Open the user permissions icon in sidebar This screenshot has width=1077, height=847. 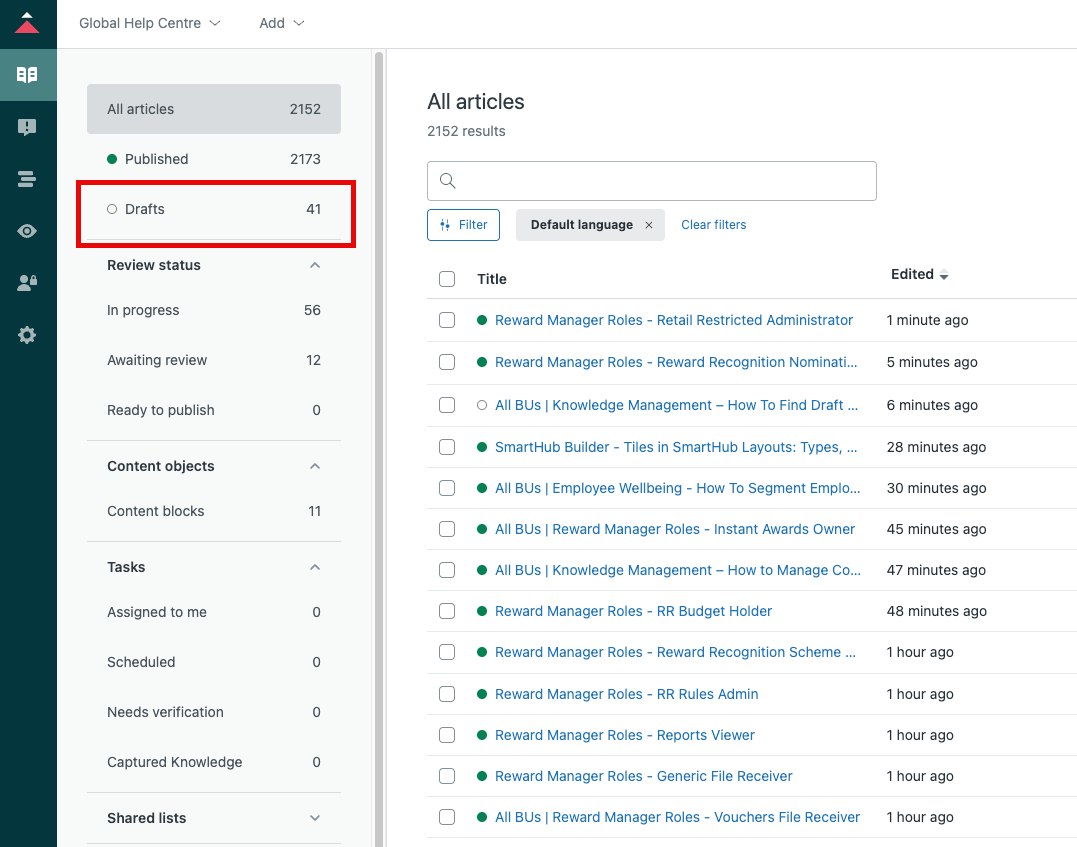click(27, 283)
